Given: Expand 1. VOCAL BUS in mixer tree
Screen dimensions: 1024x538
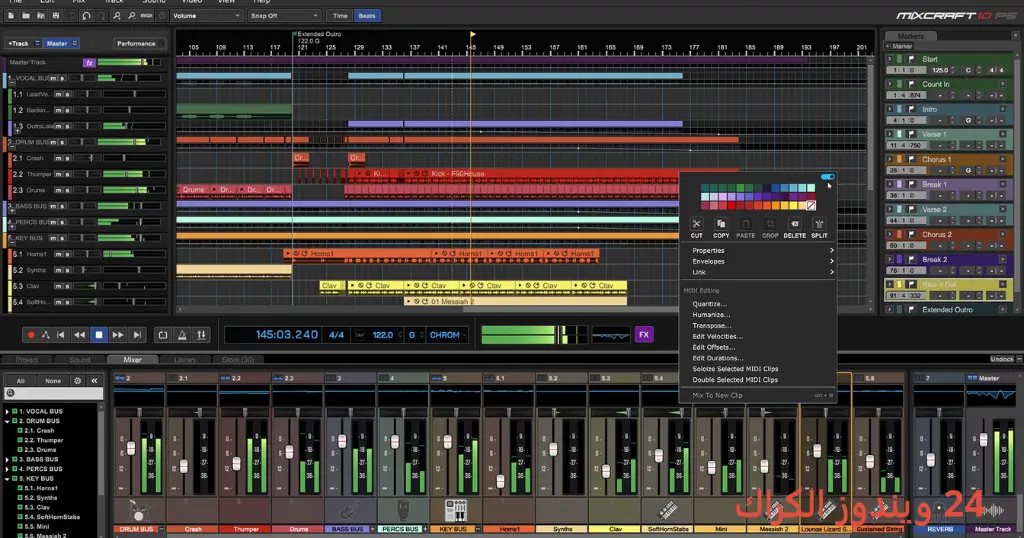Looking at the screenshot, I should pyautogui.click(x=7, y=412).
